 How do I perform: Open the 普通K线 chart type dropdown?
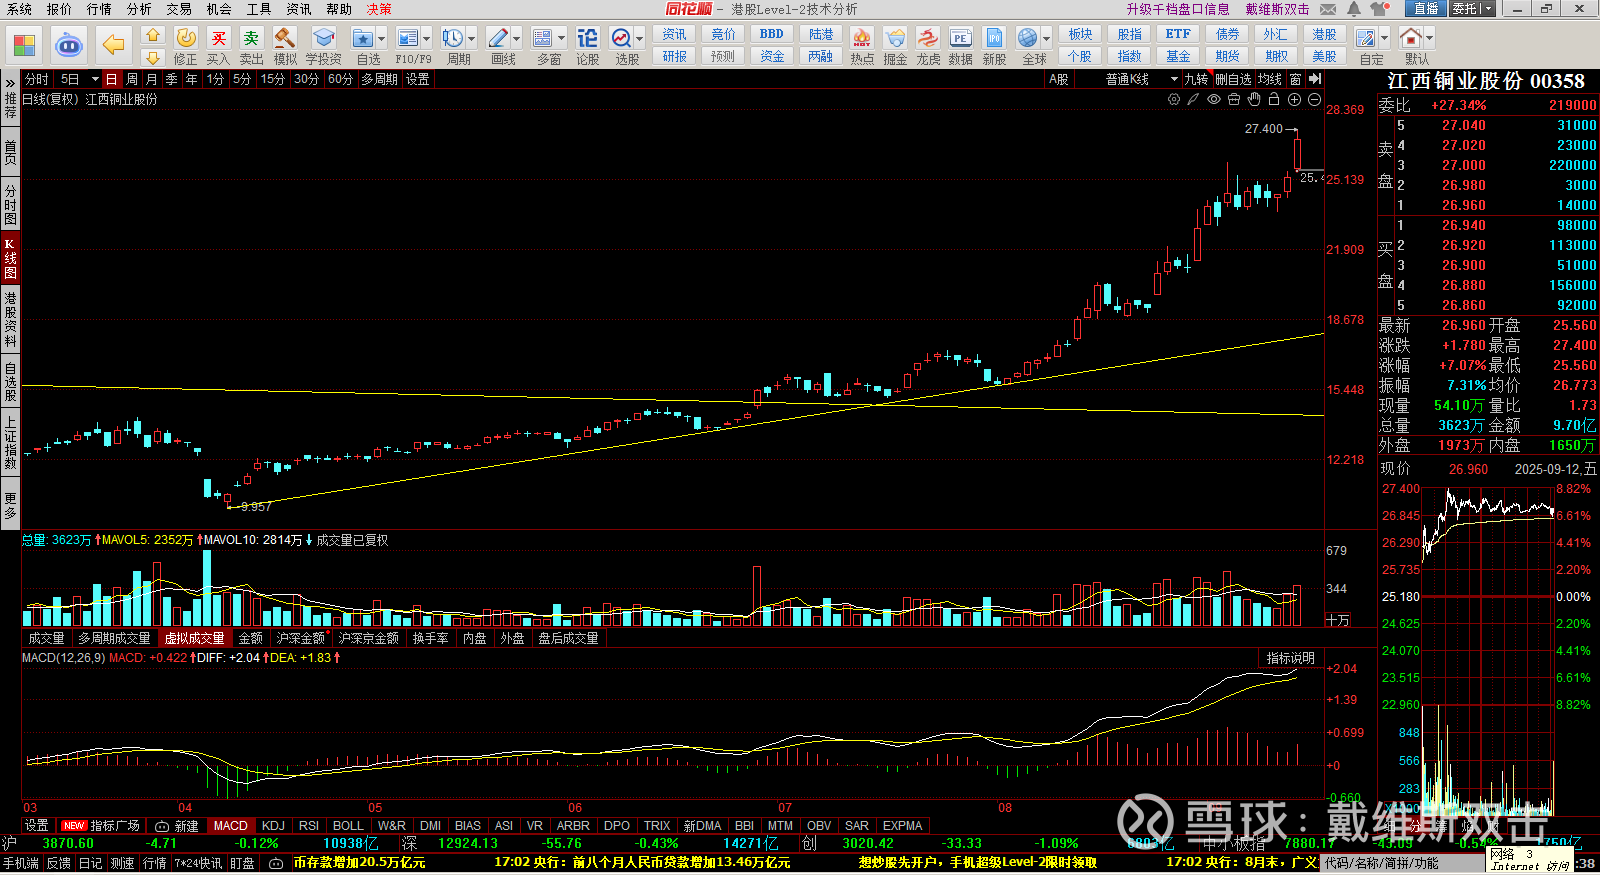(1141, 79)
